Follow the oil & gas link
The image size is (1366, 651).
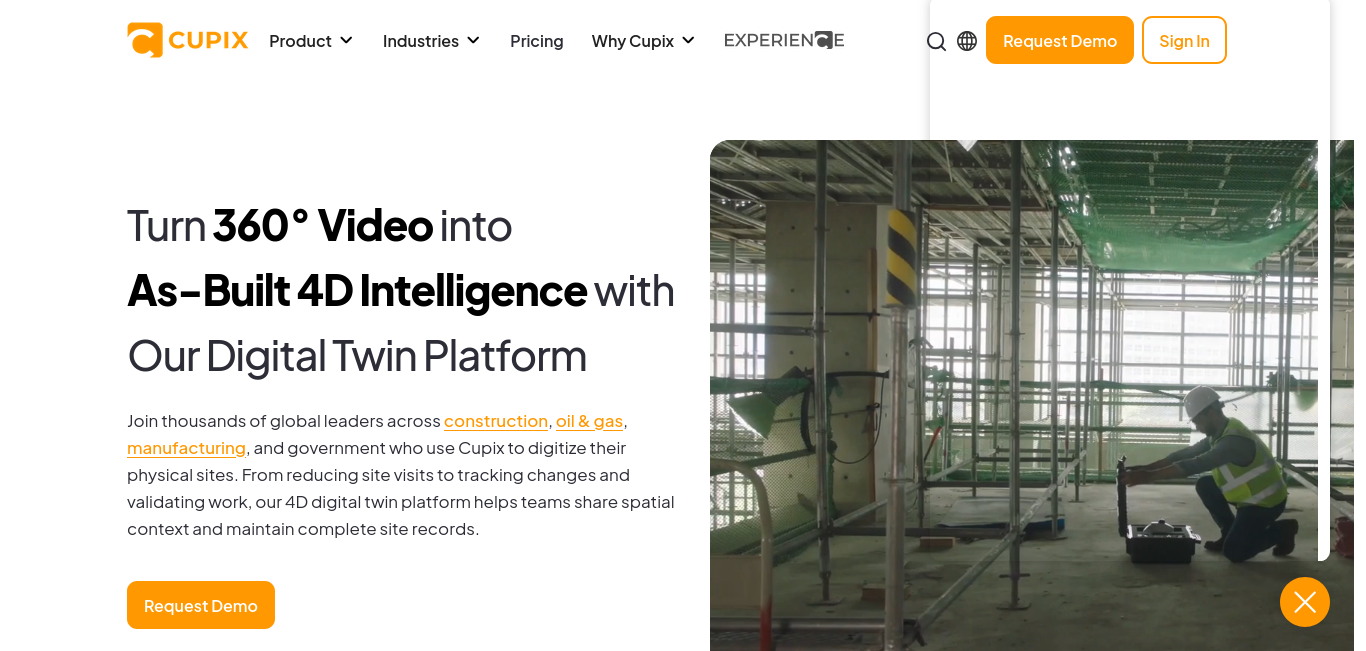pyautogui.click(x=589, y=421)
